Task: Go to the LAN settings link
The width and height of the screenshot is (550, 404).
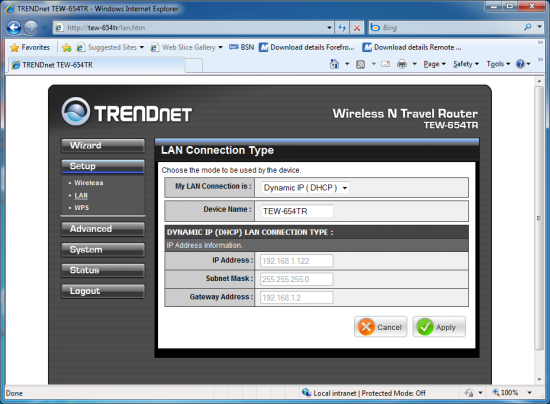Action: click(x=81, y=195)
